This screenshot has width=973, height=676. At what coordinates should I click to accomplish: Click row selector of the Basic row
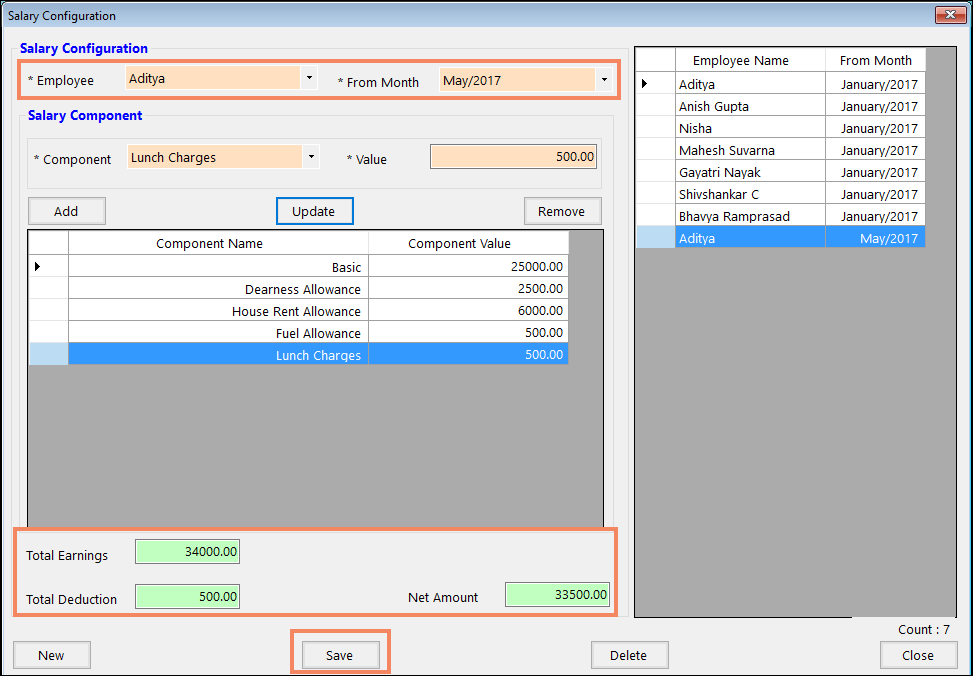pos(48,267)
